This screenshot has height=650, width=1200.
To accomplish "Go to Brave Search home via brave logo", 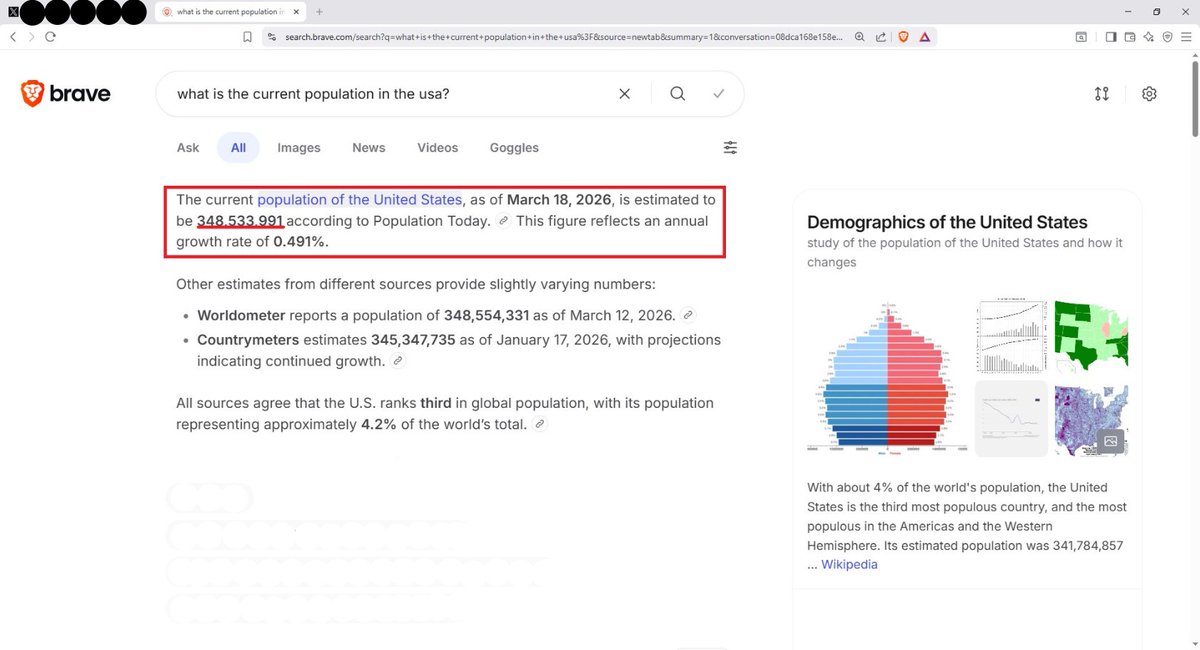I will click(66, 94).
